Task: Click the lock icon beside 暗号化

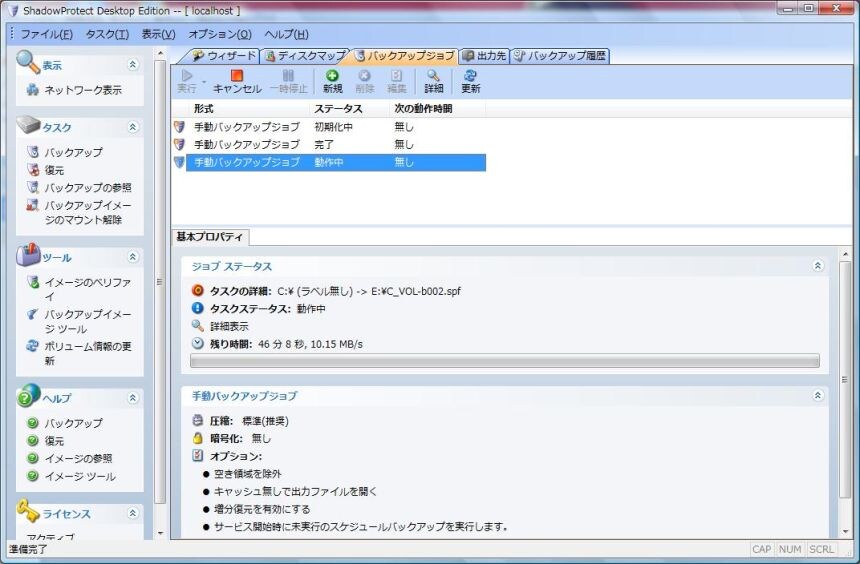Action: coord(197,438)
